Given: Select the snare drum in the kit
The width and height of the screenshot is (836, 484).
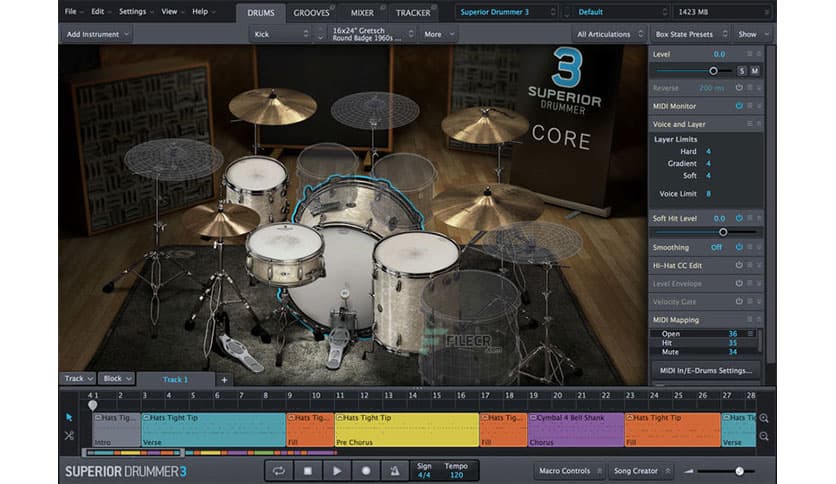Looking at the screenshot, I should pos(285,253).
